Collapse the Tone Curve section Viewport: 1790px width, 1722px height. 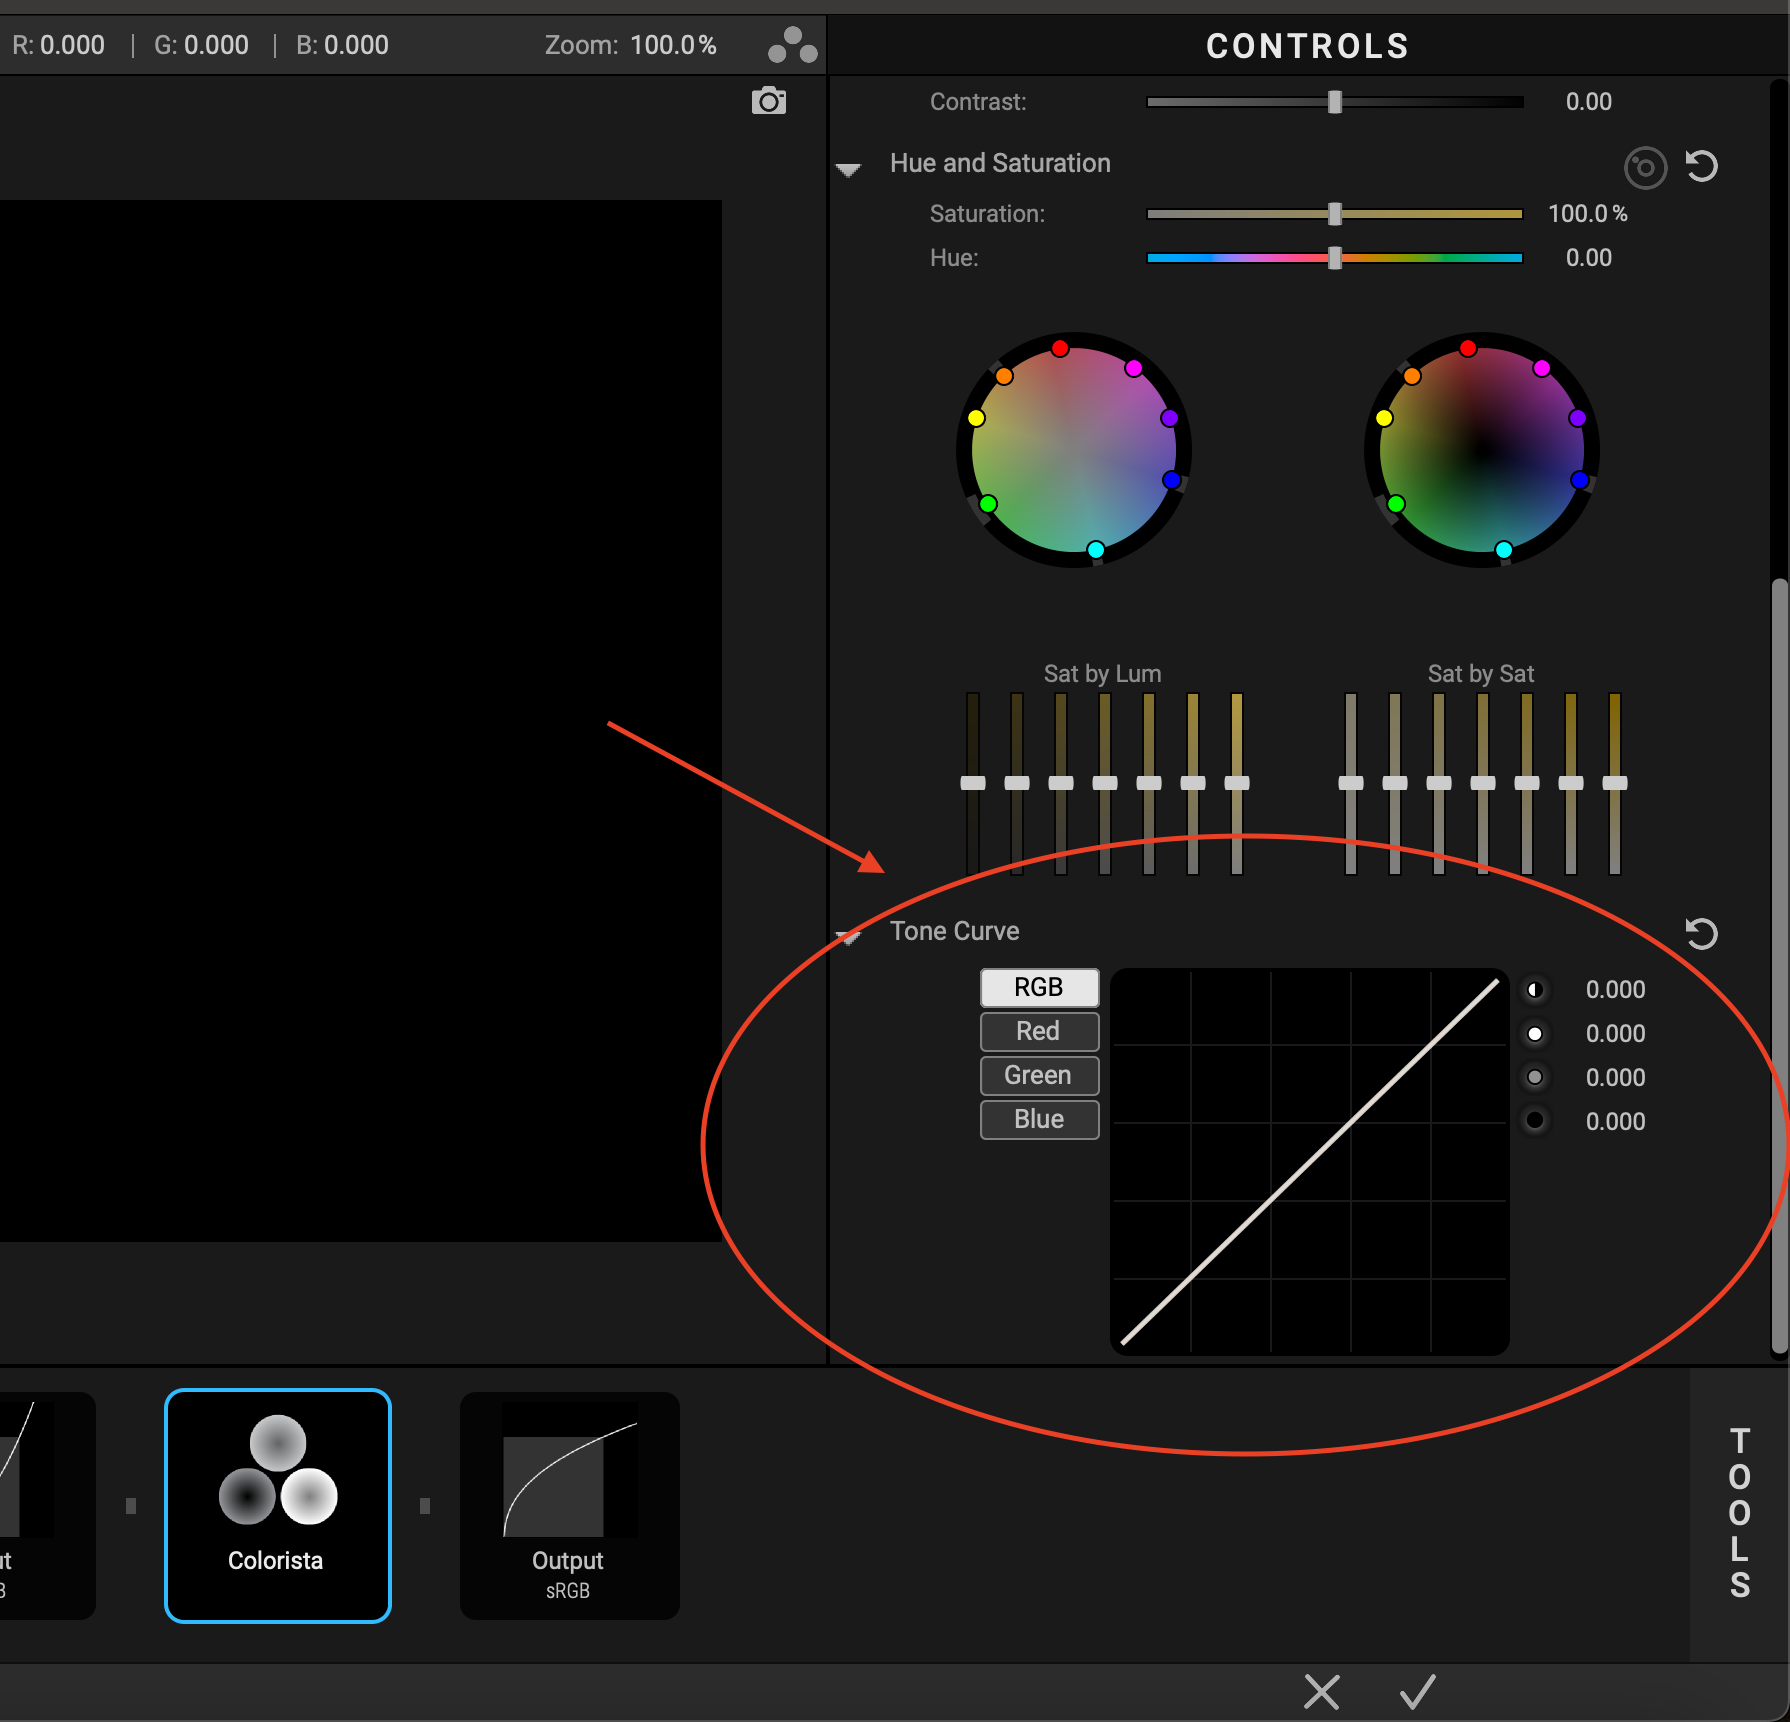(x=848, y=937)
